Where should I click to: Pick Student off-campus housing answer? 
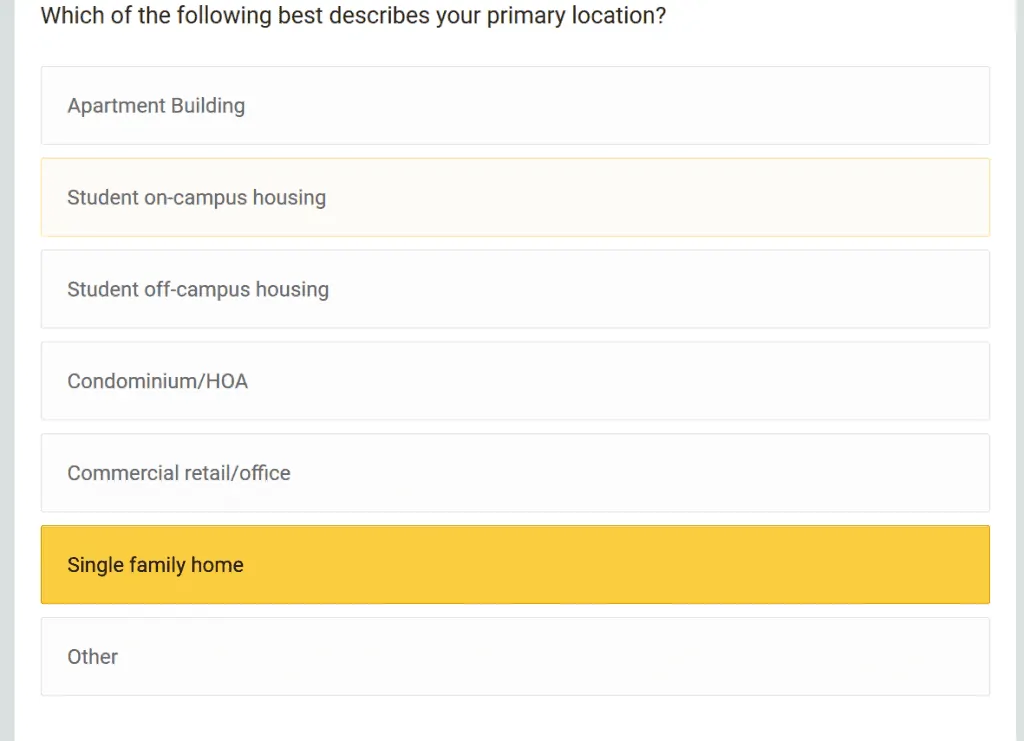click(x=515, y=290)
